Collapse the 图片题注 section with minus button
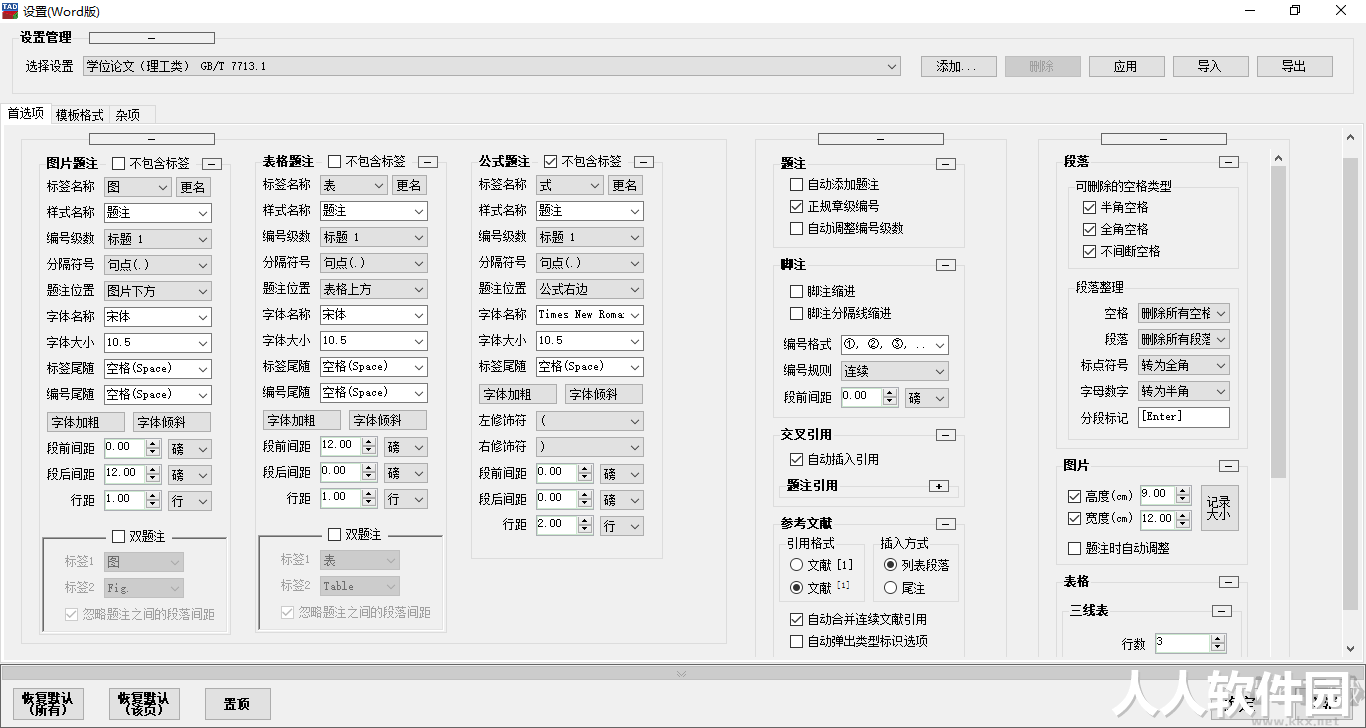The height and width of the screenshot is (728, 1366). [x=213, y=163]
